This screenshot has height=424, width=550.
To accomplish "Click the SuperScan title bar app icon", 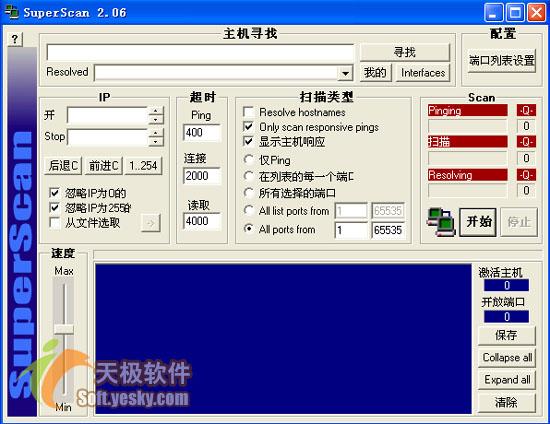I will (x=11, y=12).
